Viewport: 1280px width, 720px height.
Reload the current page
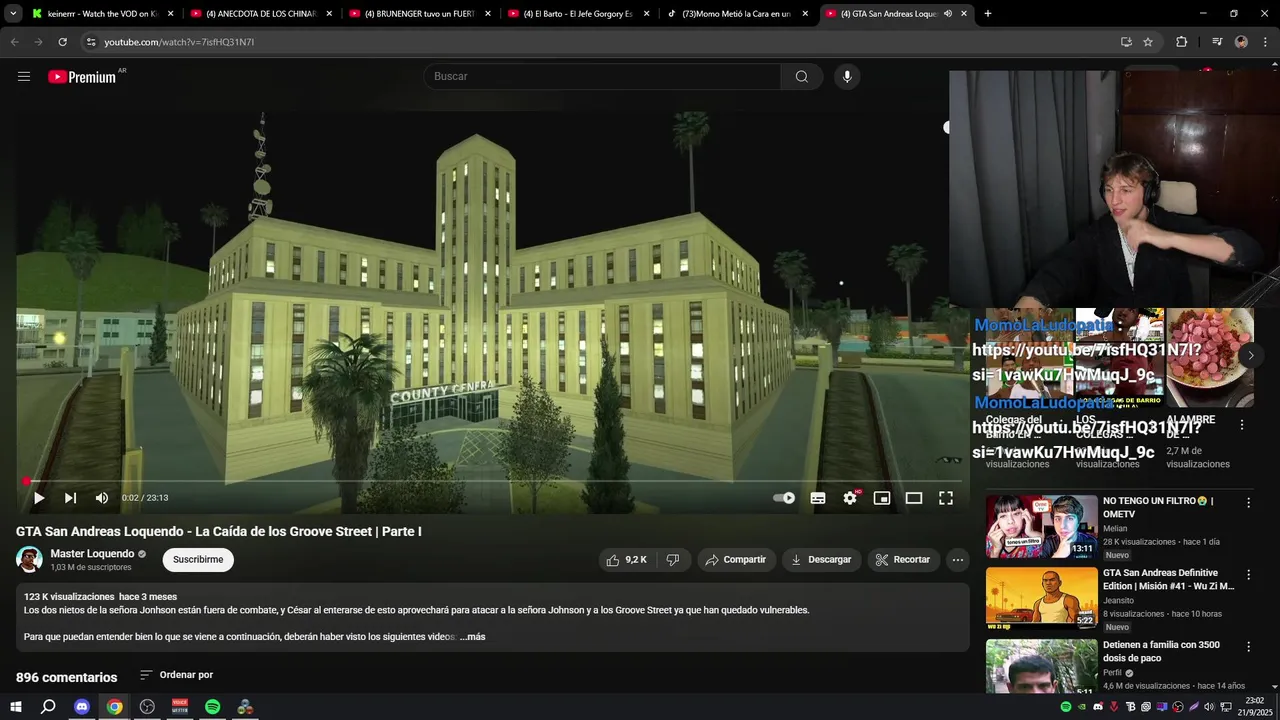click(x=62, y=42)
